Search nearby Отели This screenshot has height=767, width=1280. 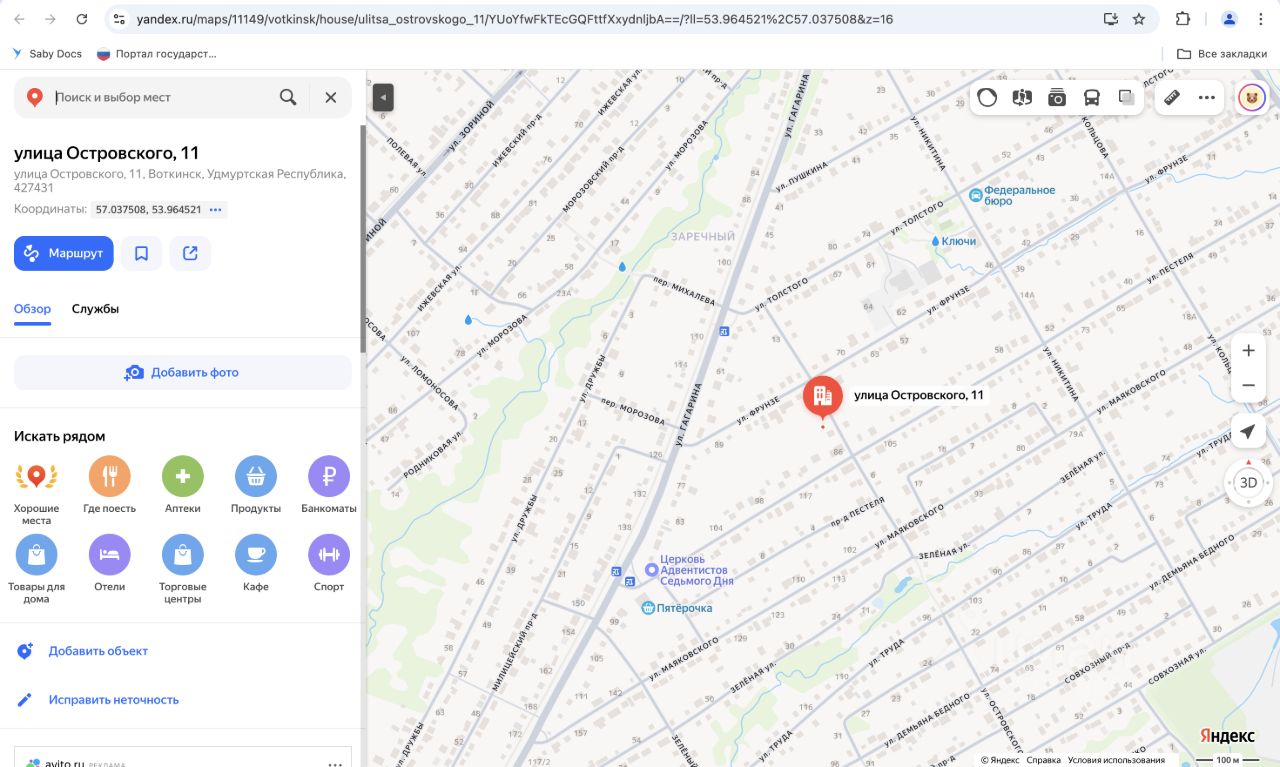pyautogui.click(x=110, y=564)
